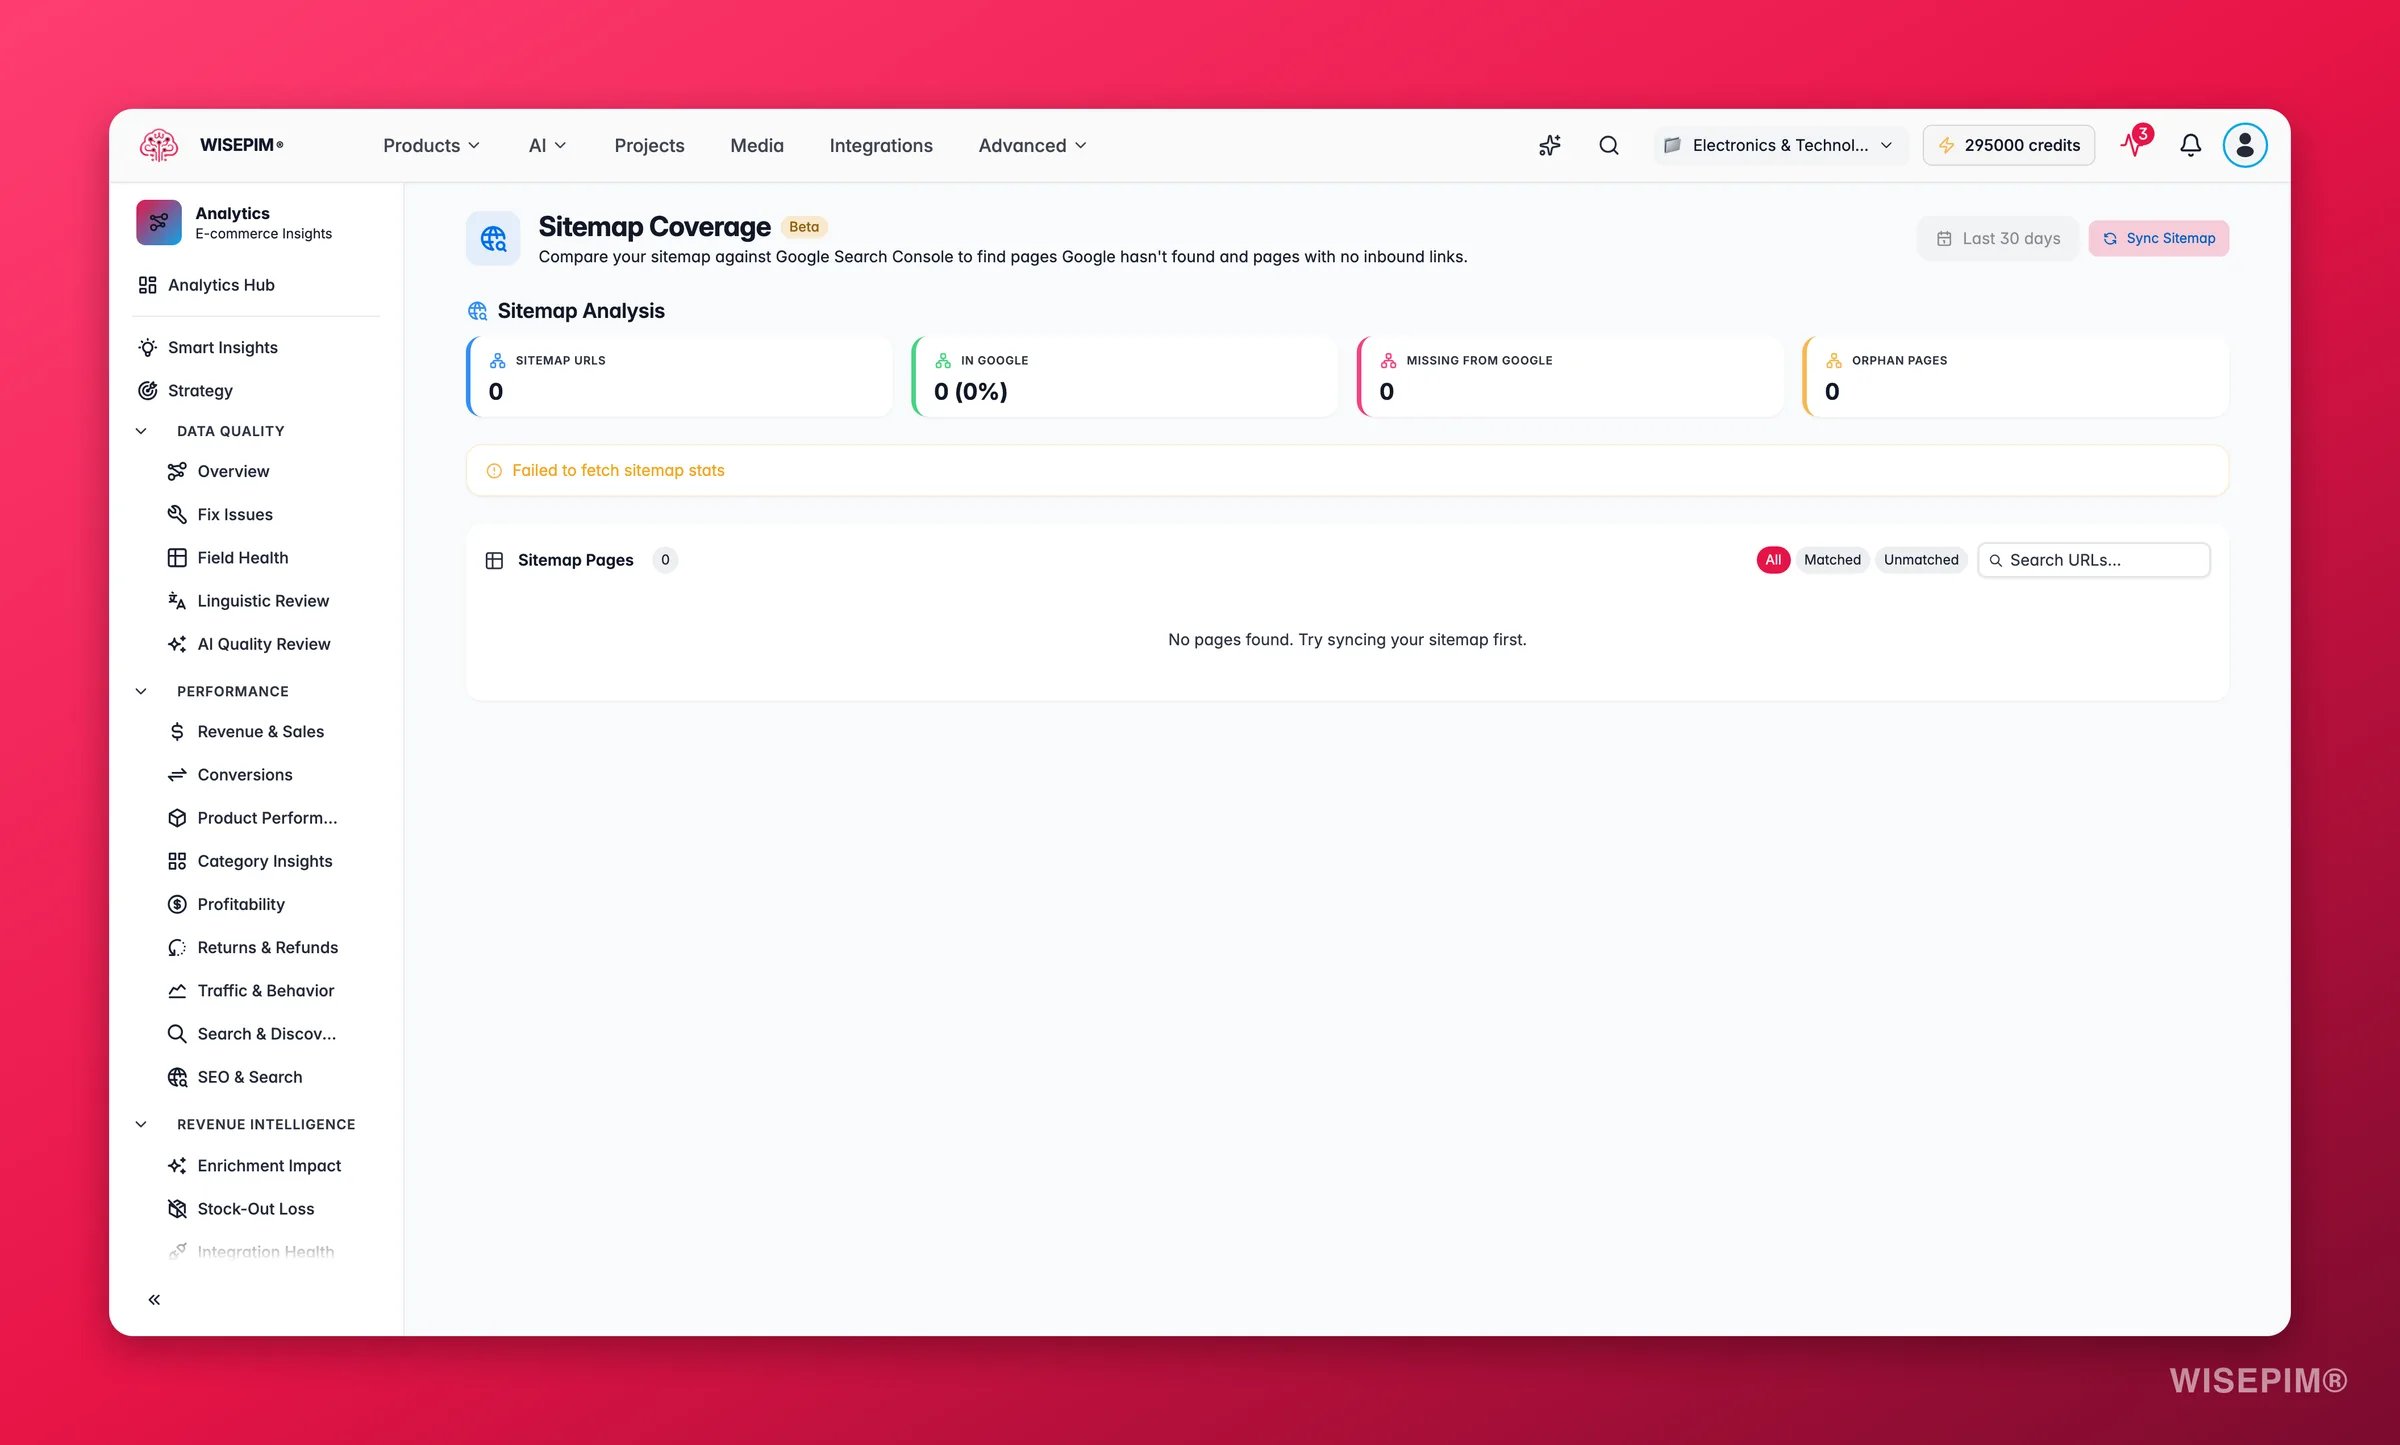Go to Media in top navigation
Image resolution: width=2400 pixels, height=1445 pixels.
pos(757,145)
